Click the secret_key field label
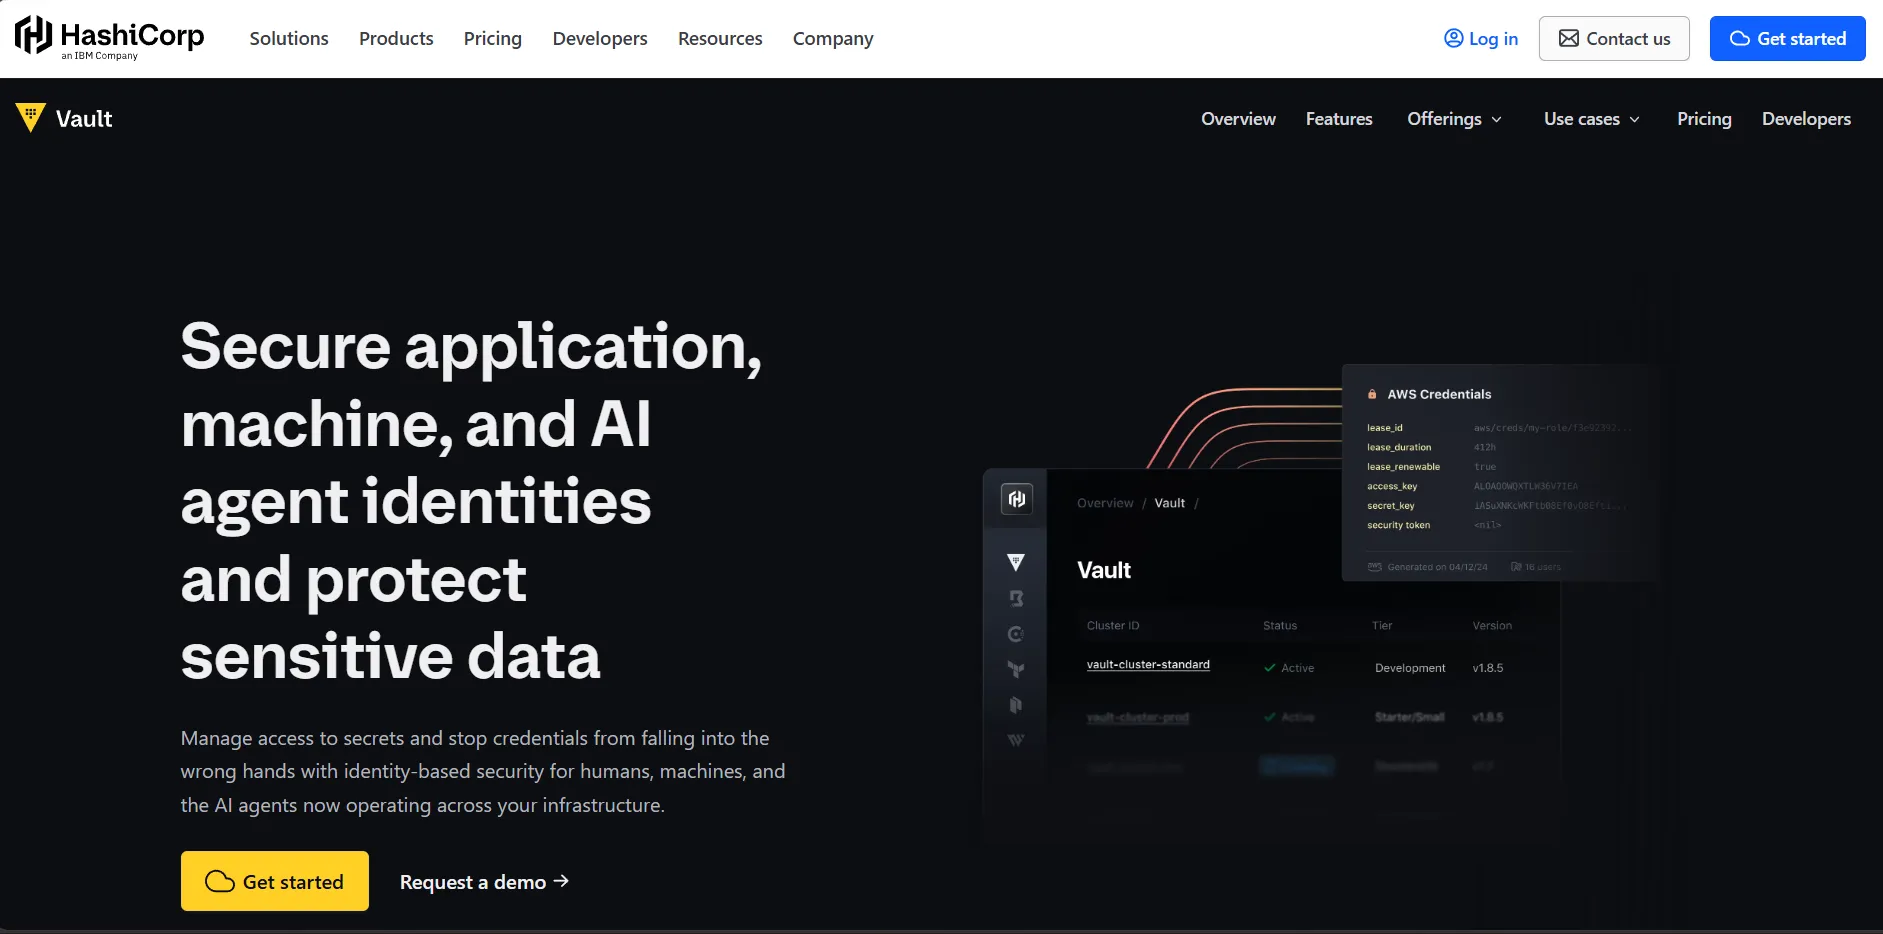The width and height of the screenshot is (1883, 934). (x=1391, y=506)
